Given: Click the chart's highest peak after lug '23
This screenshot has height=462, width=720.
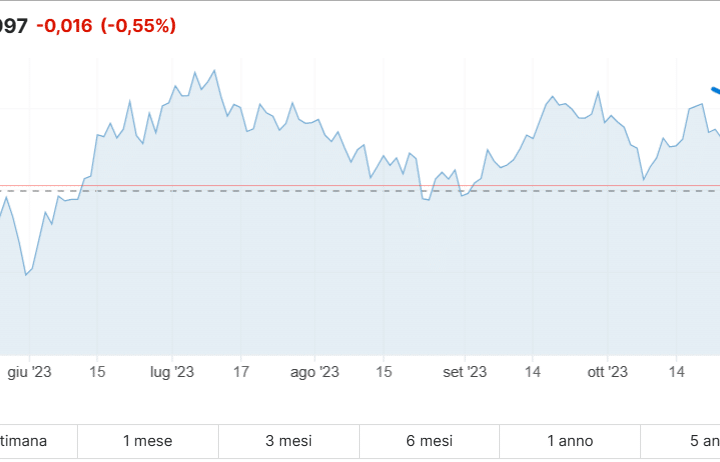Looking at the screenshot, I should [214, 71].
